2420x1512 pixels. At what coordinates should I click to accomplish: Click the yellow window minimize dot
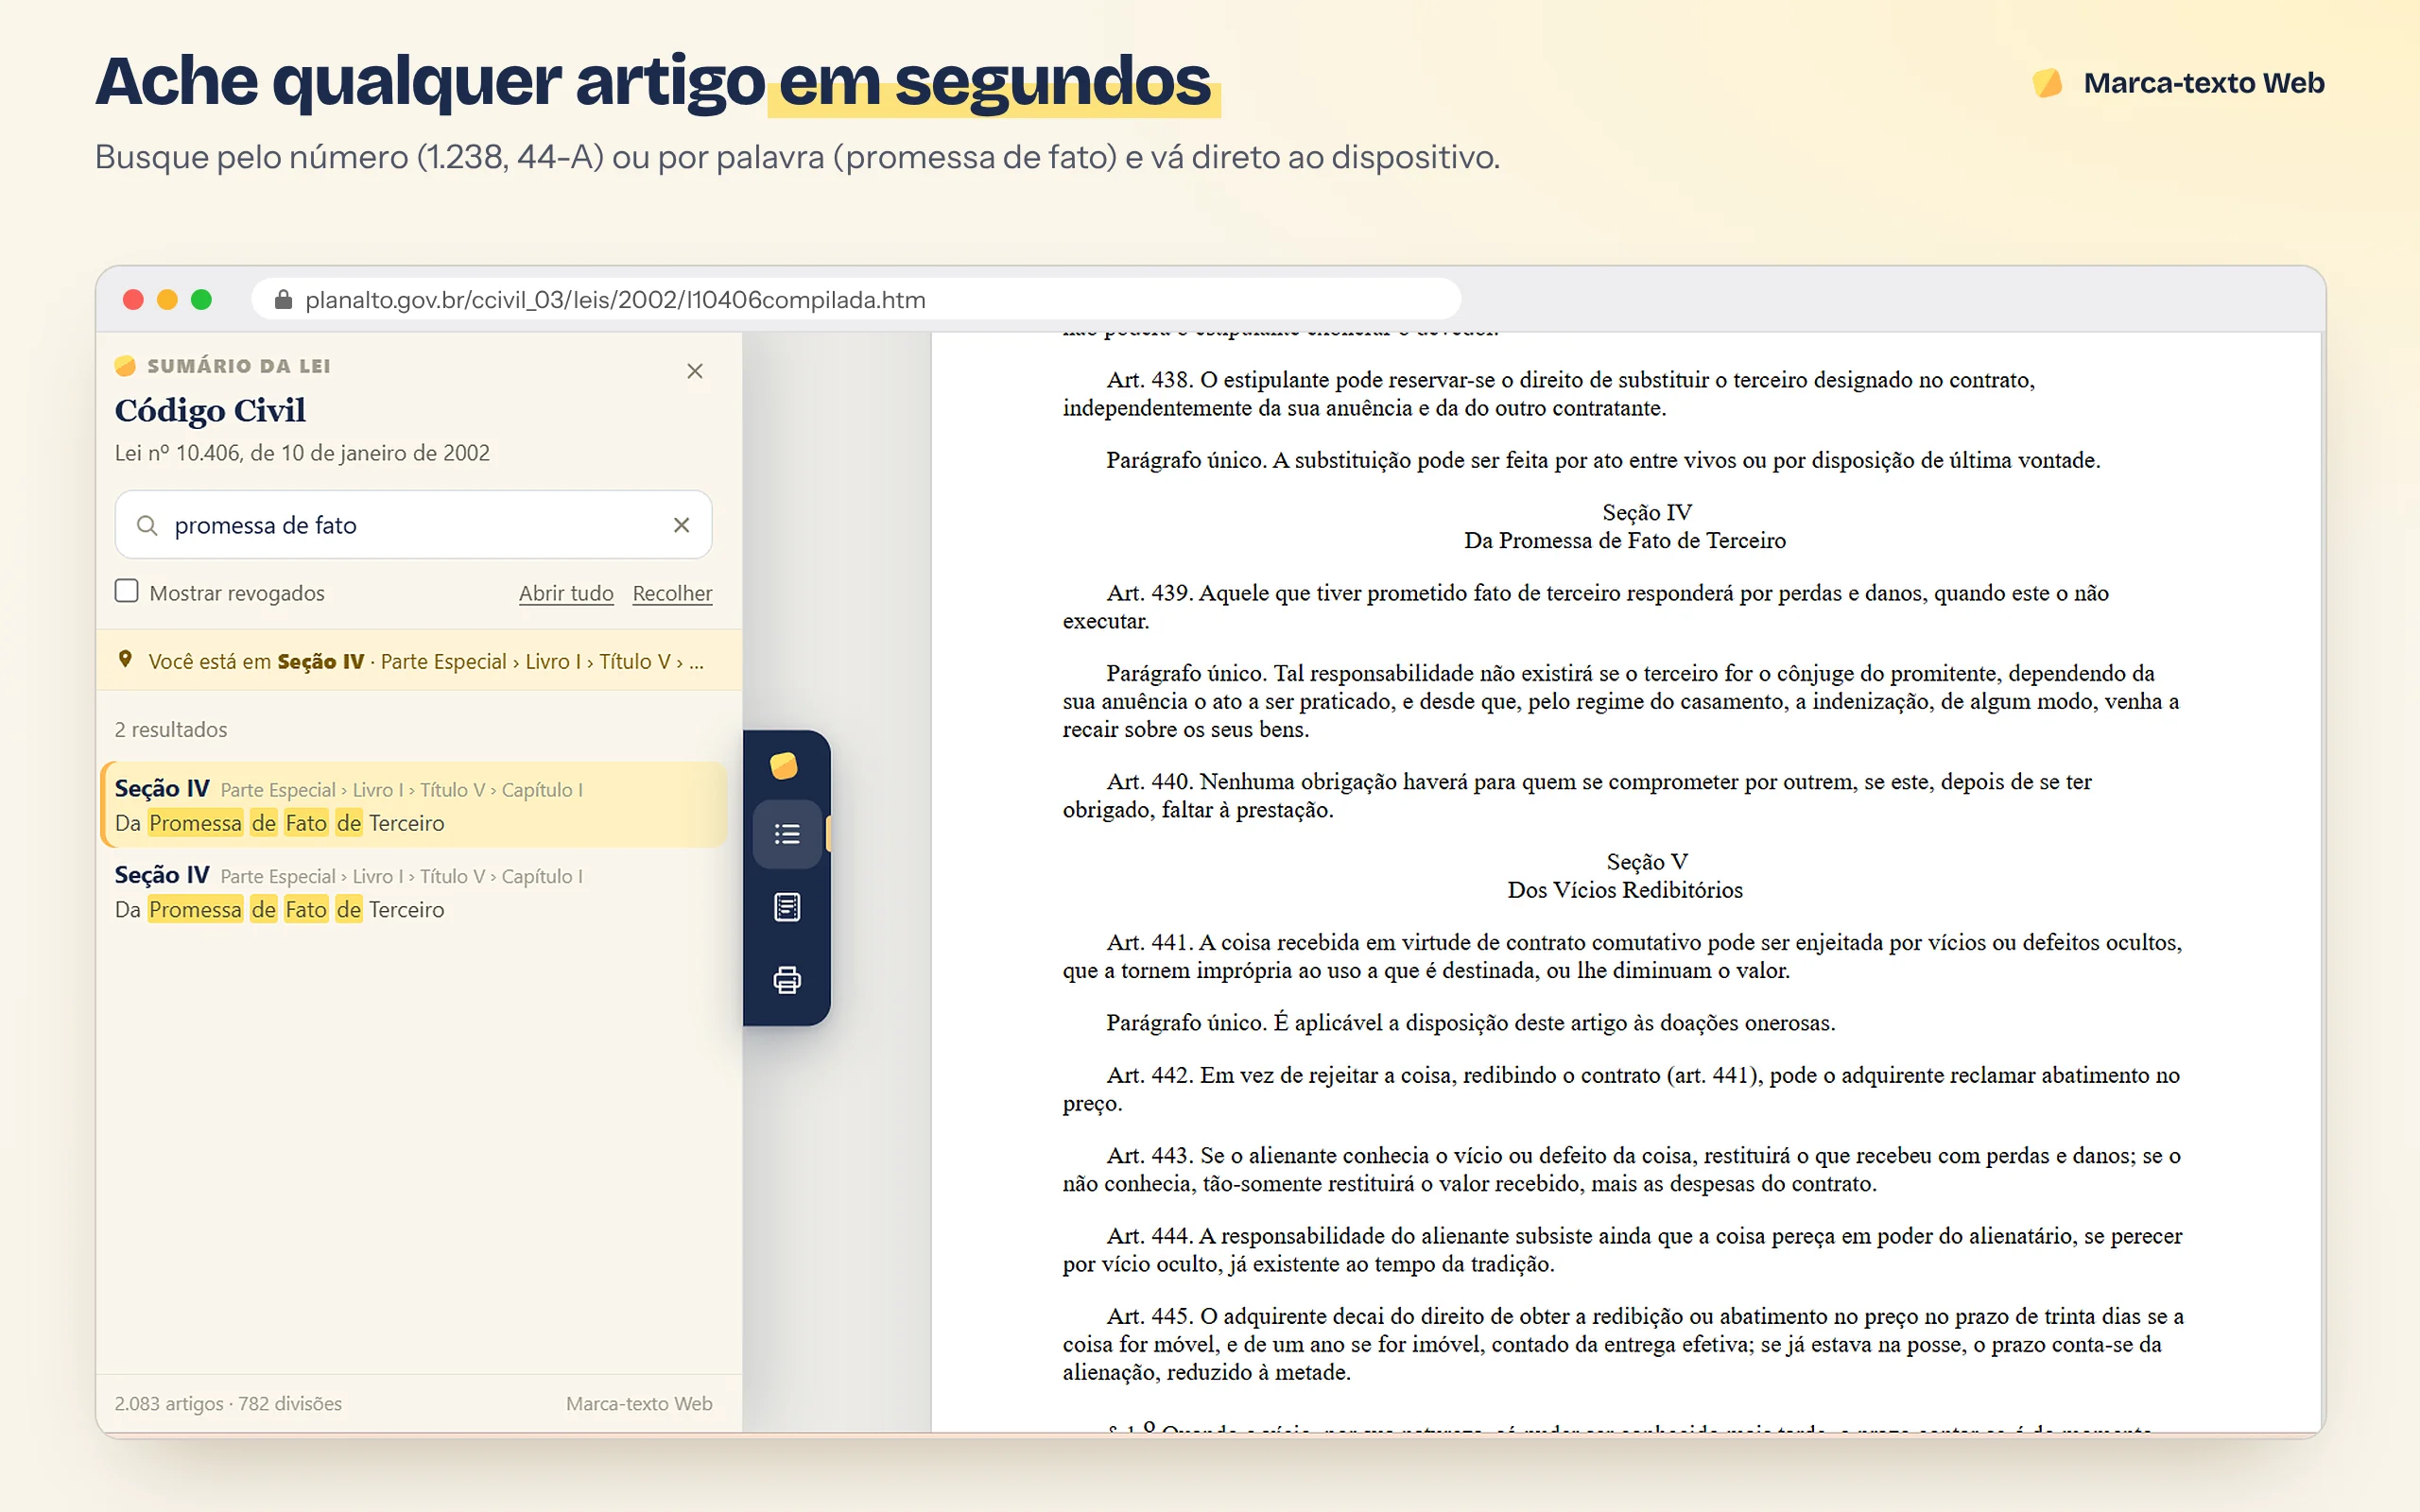pyautogui.click(x=167, y=299)
